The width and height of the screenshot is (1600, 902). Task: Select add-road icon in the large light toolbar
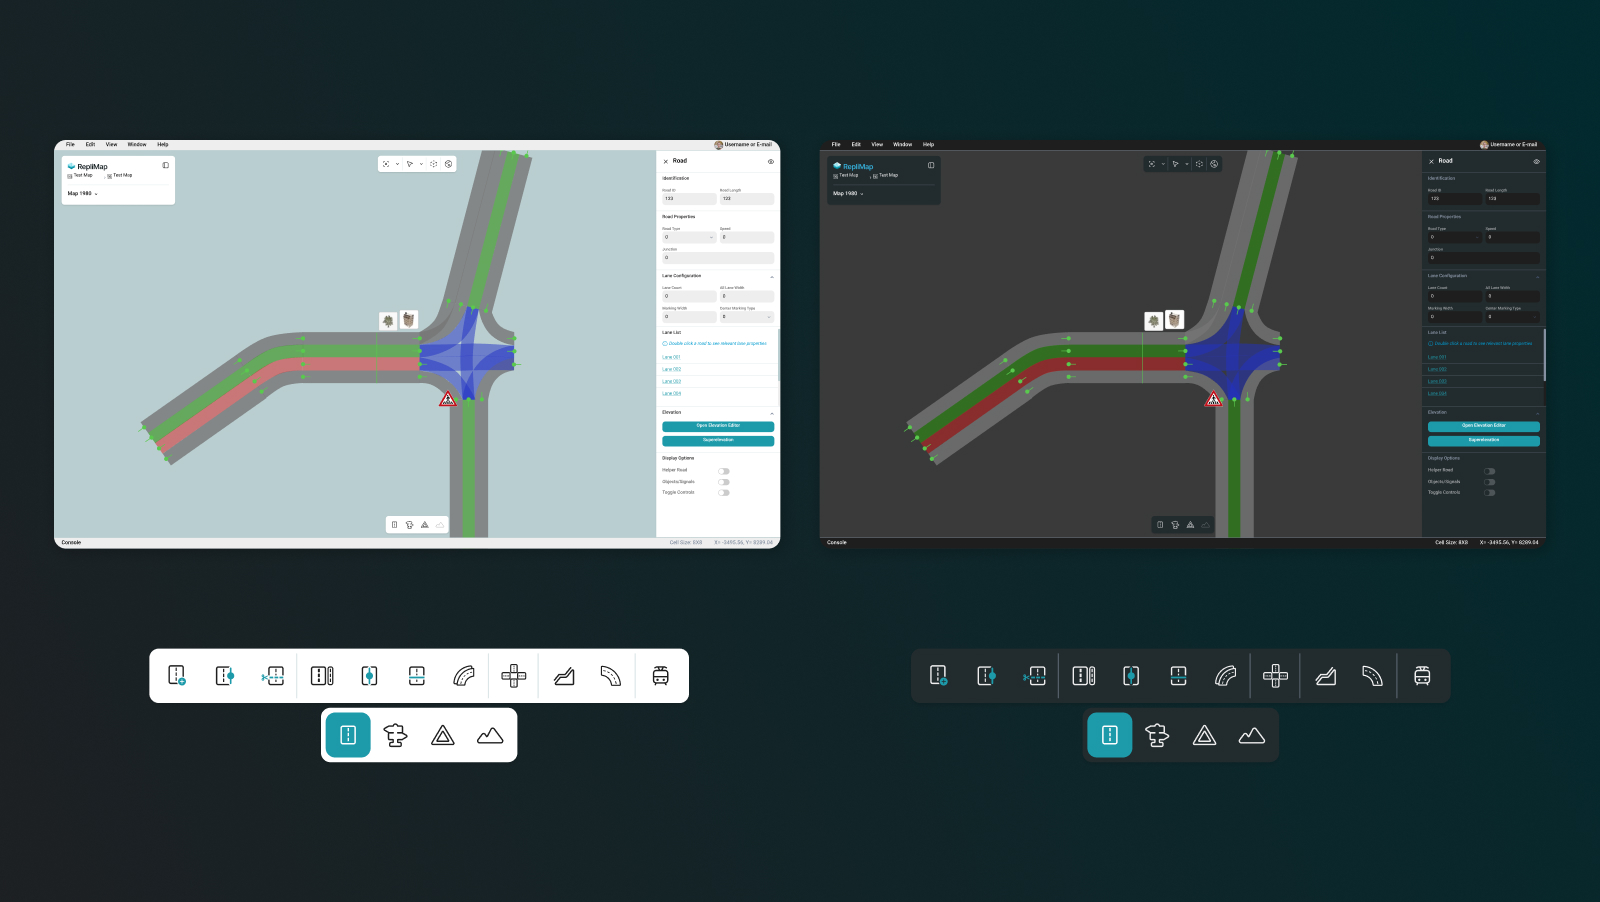(177, 676)
